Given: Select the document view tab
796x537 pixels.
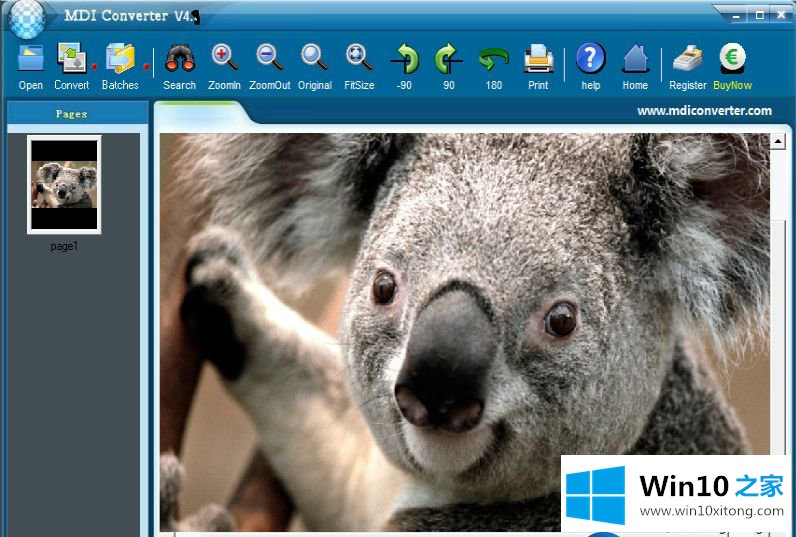Looking at the screenshot, I should click(x=203, y=114).
